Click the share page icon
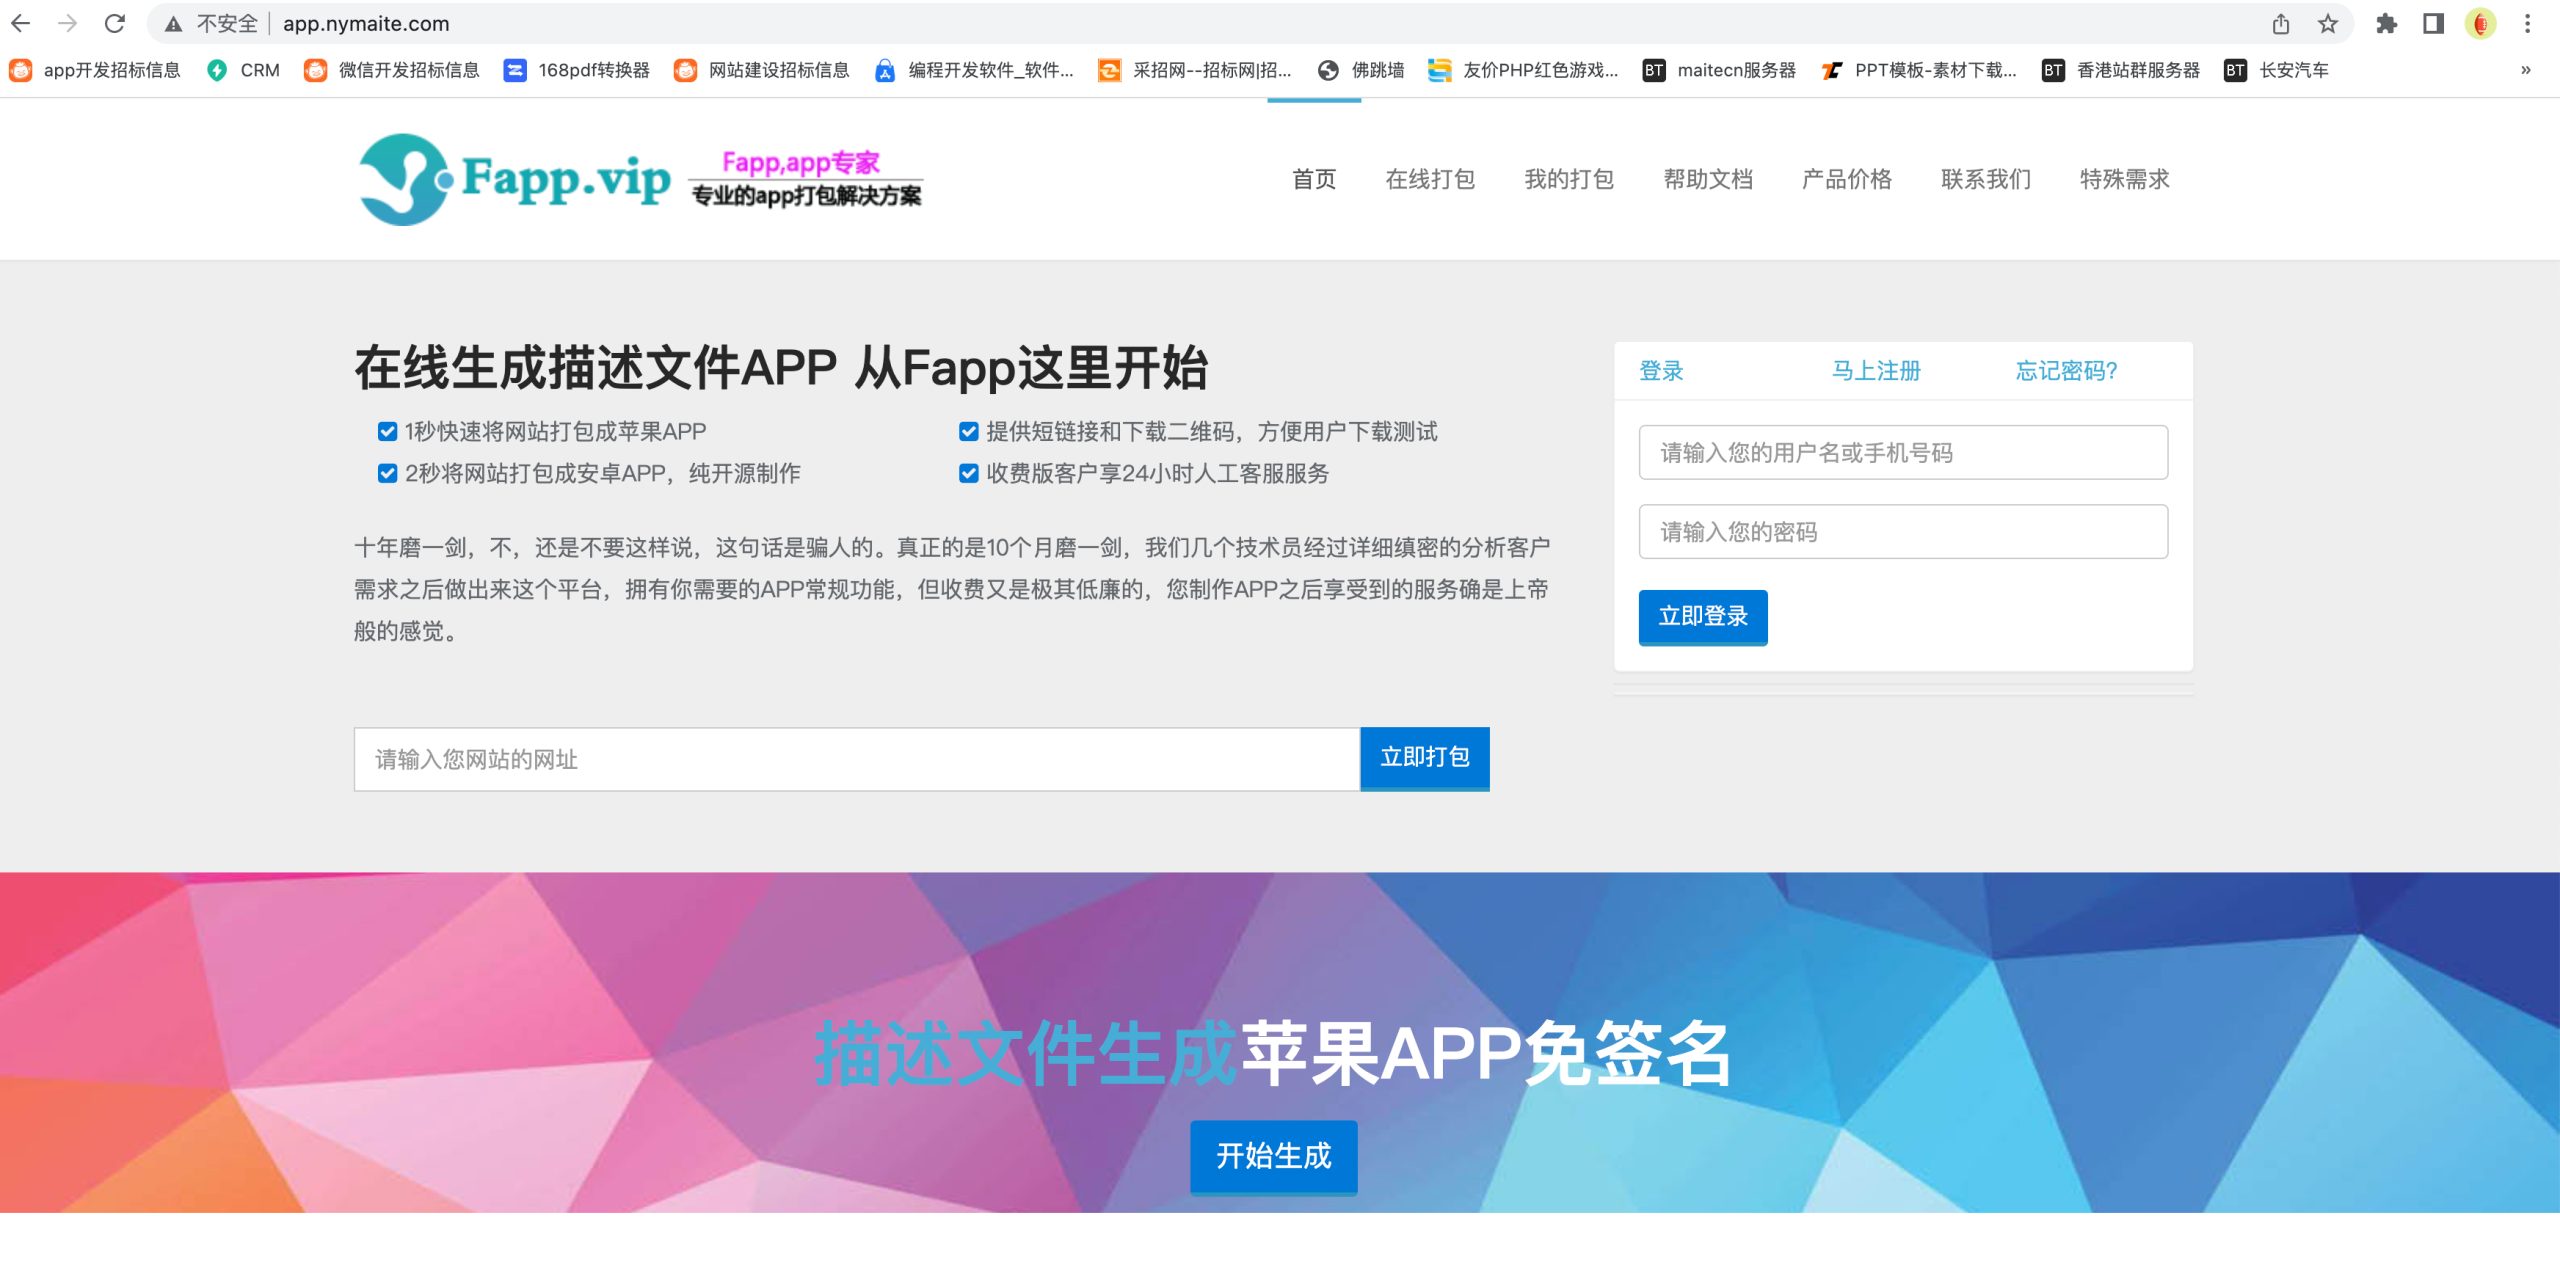This screenshot has width=2560, height=1265. click(x=2281, y=23)
